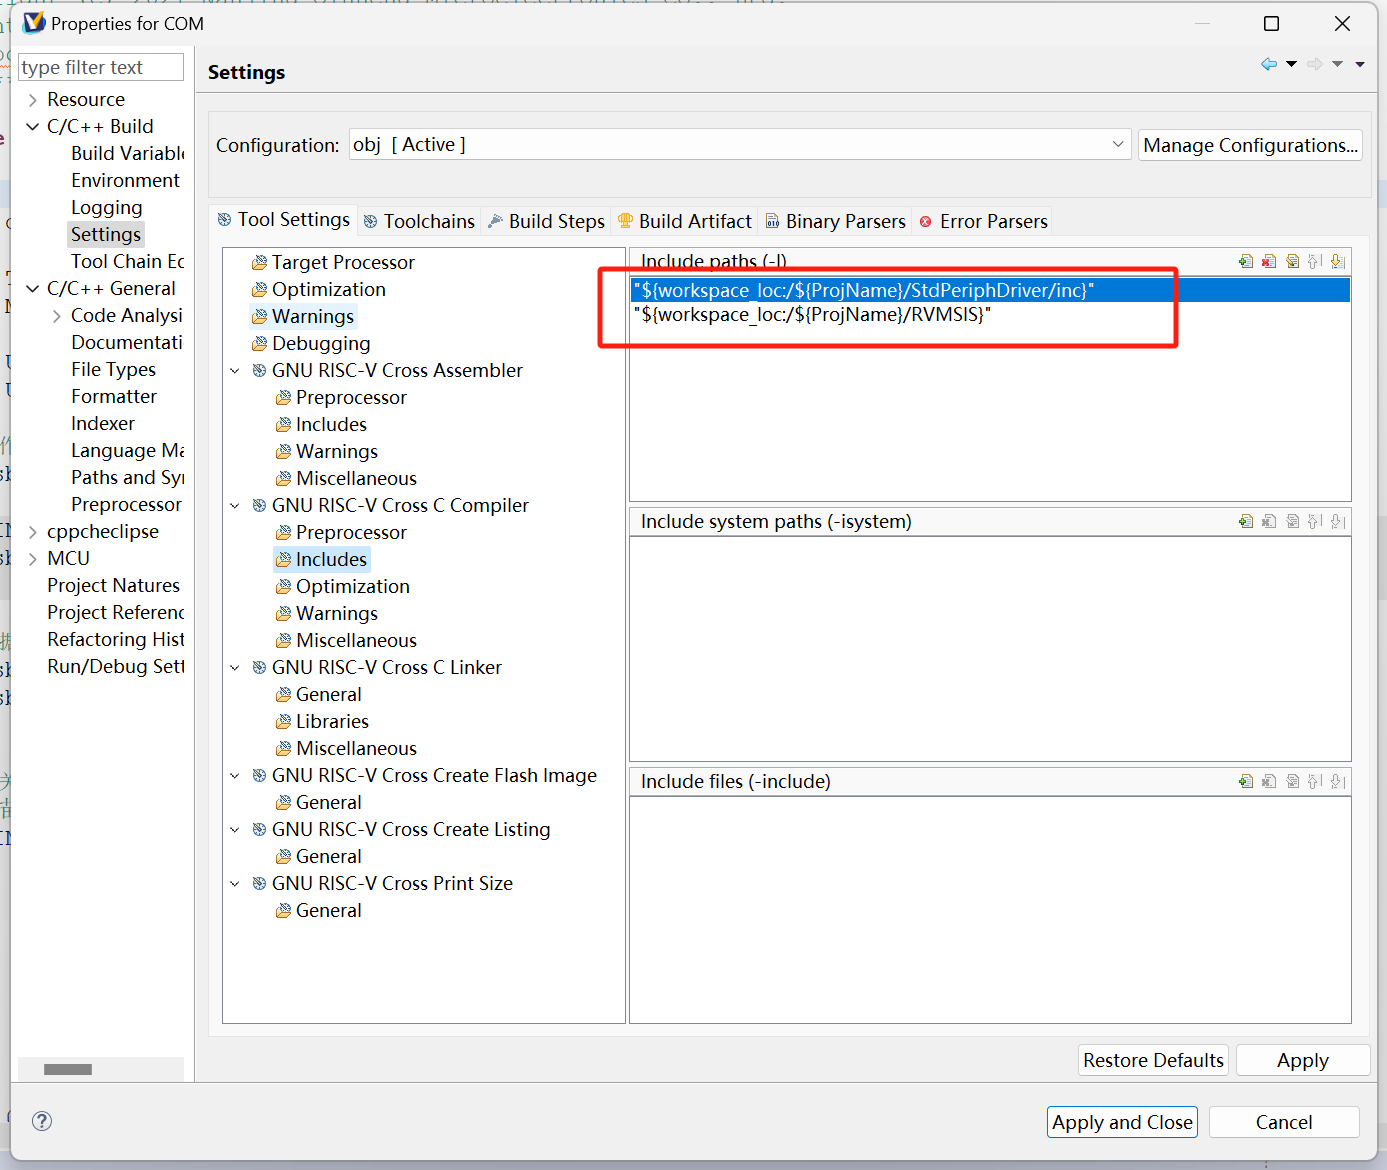The image size is (1387, 1170).
Task: Switch to the Toolchains tab
Action: 419,221
